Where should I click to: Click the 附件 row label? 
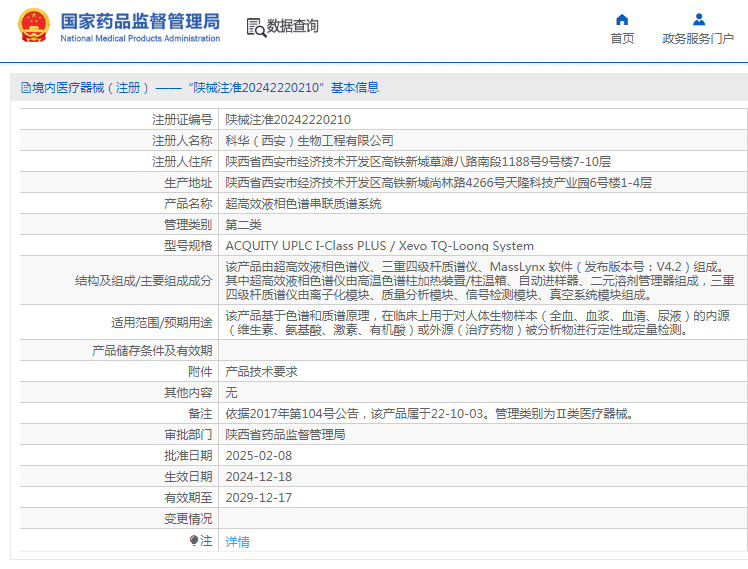(x=200, y=372)
